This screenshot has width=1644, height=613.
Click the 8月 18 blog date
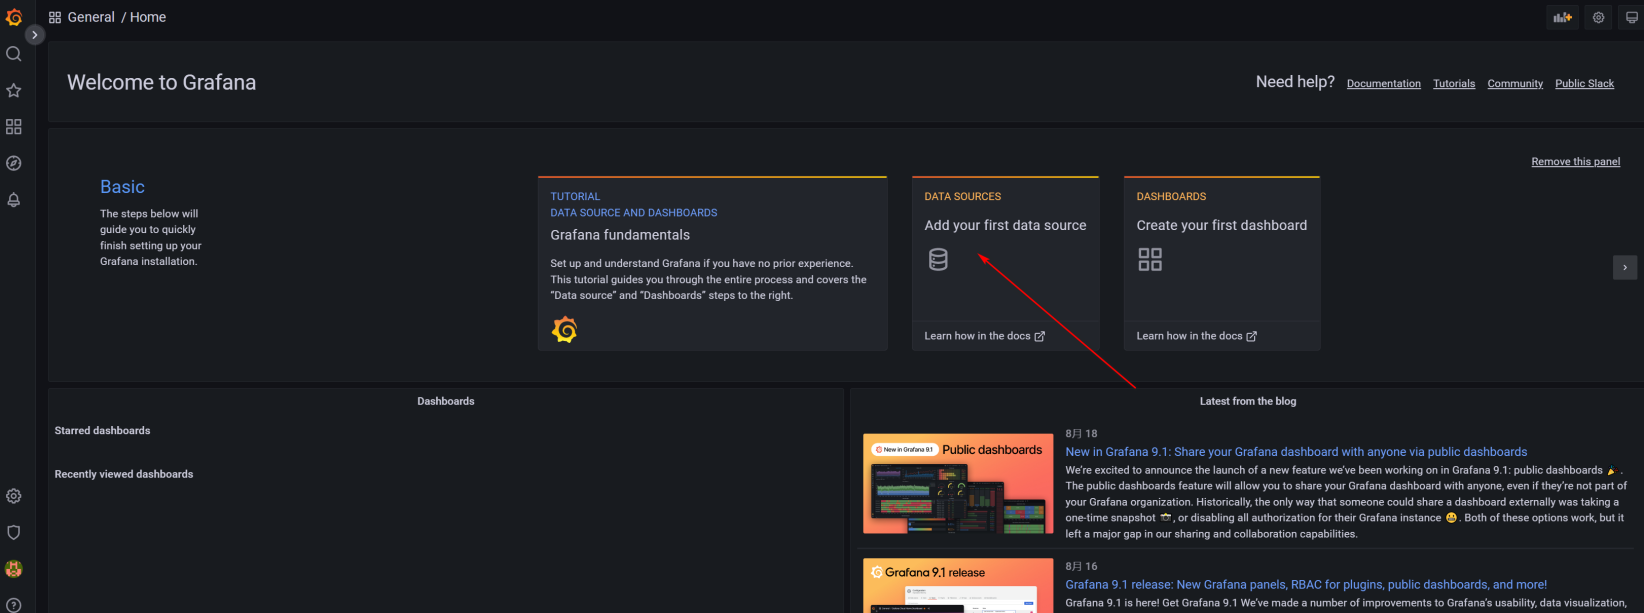[x=1081, y=434]
